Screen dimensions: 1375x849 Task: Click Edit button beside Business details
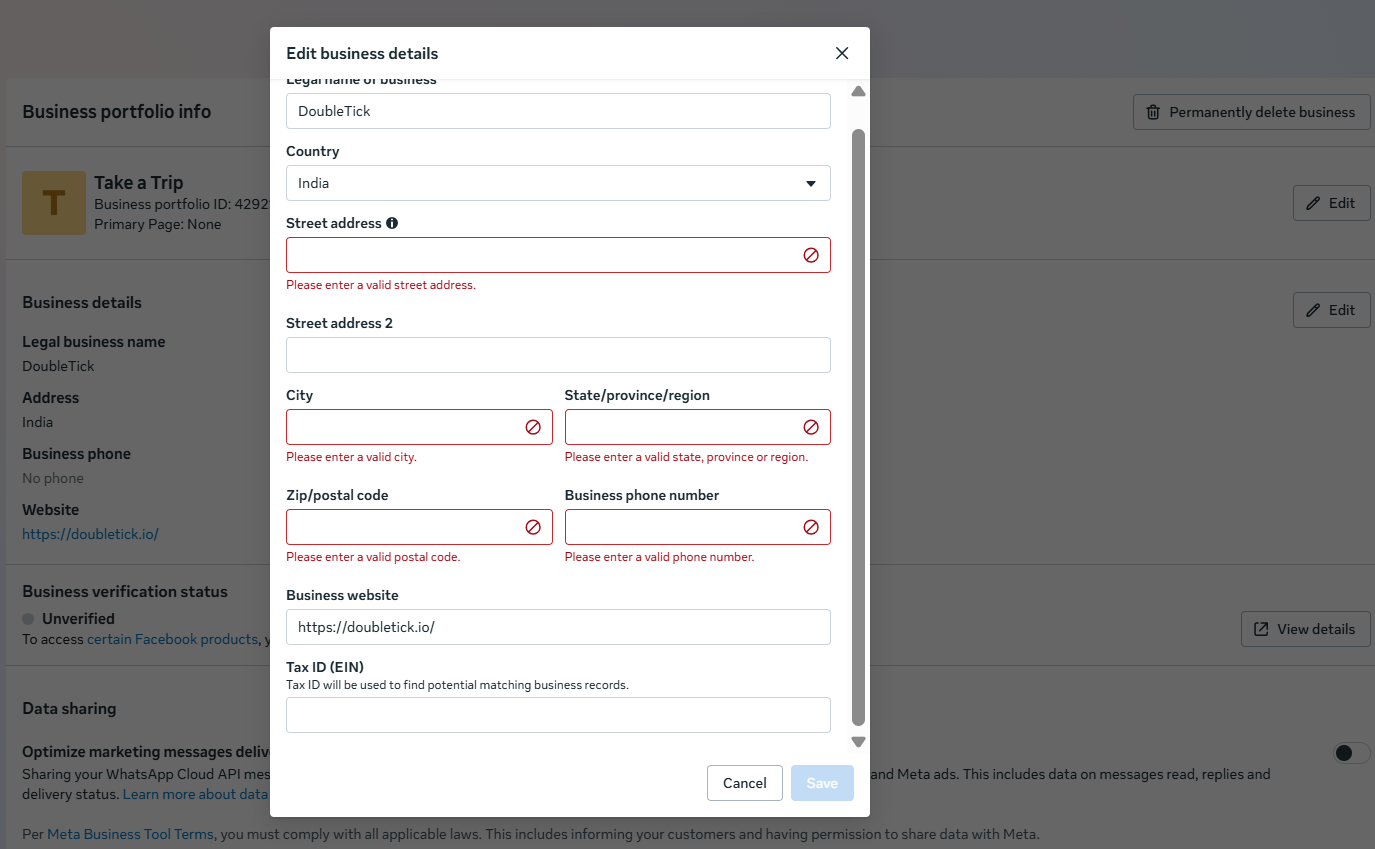click(x=1331, y=310)
